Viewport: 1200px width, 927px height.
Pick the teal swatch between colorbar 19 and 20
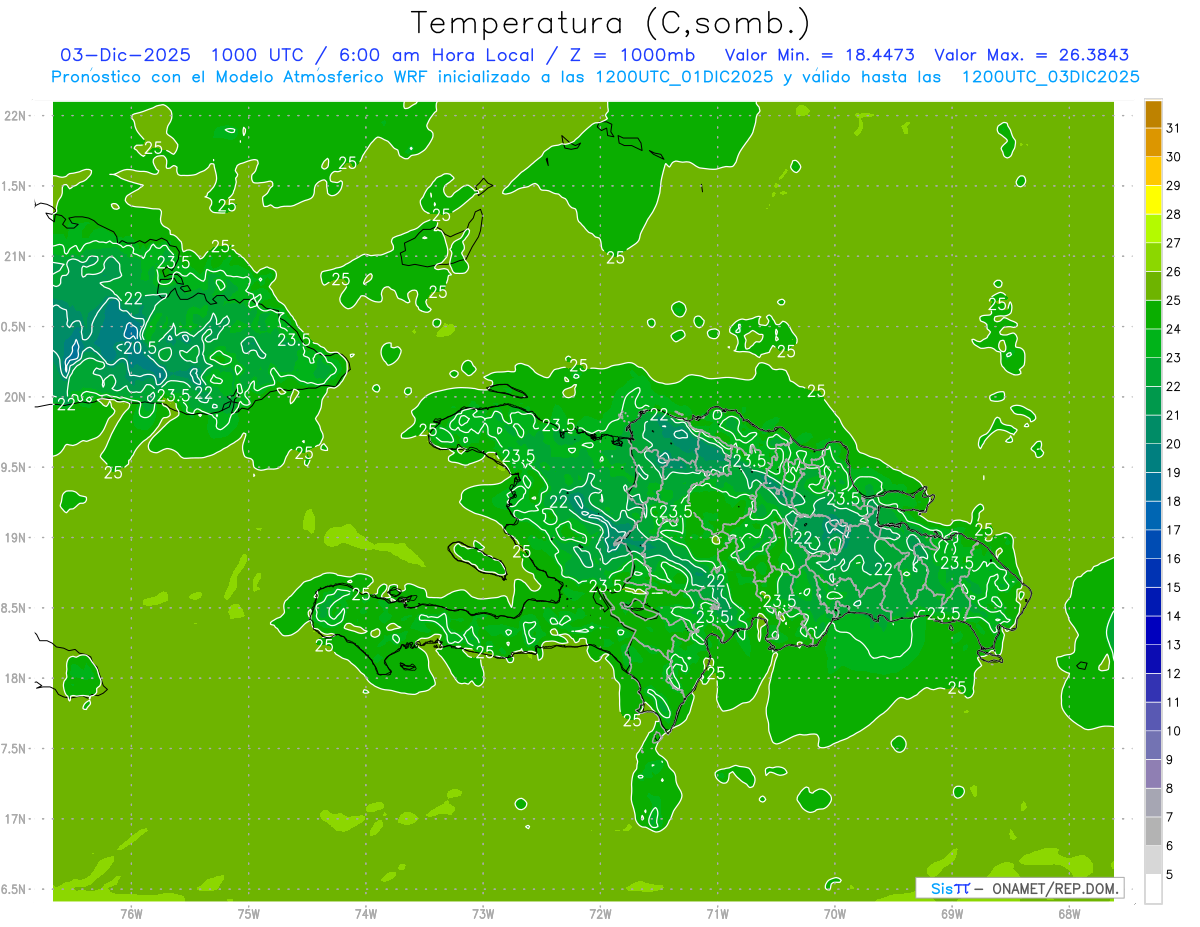click(1153, 459)
